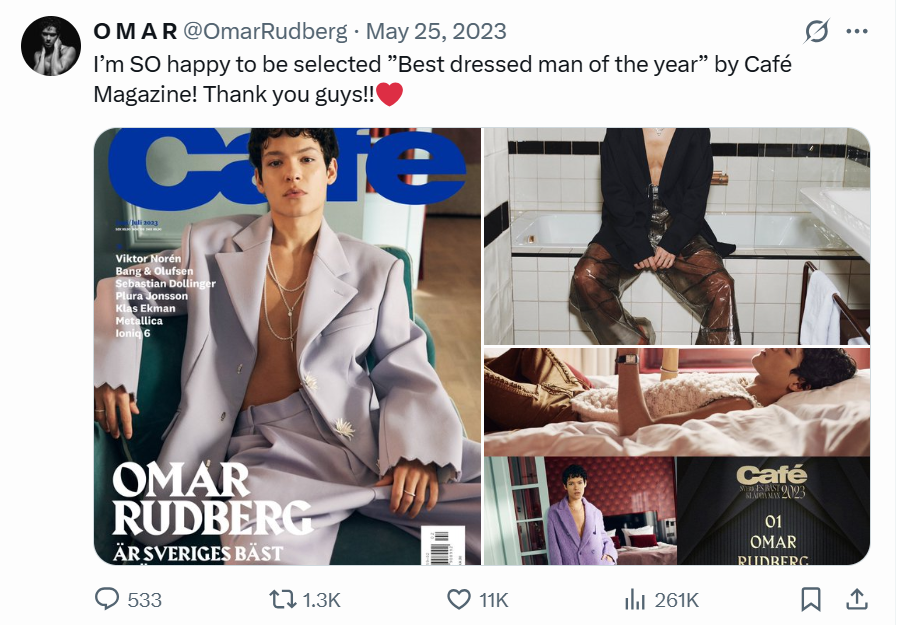This screenshot has width=900, height=625.
Task: Click the Grok slashed-circle icon
Action: coord(816,32)
